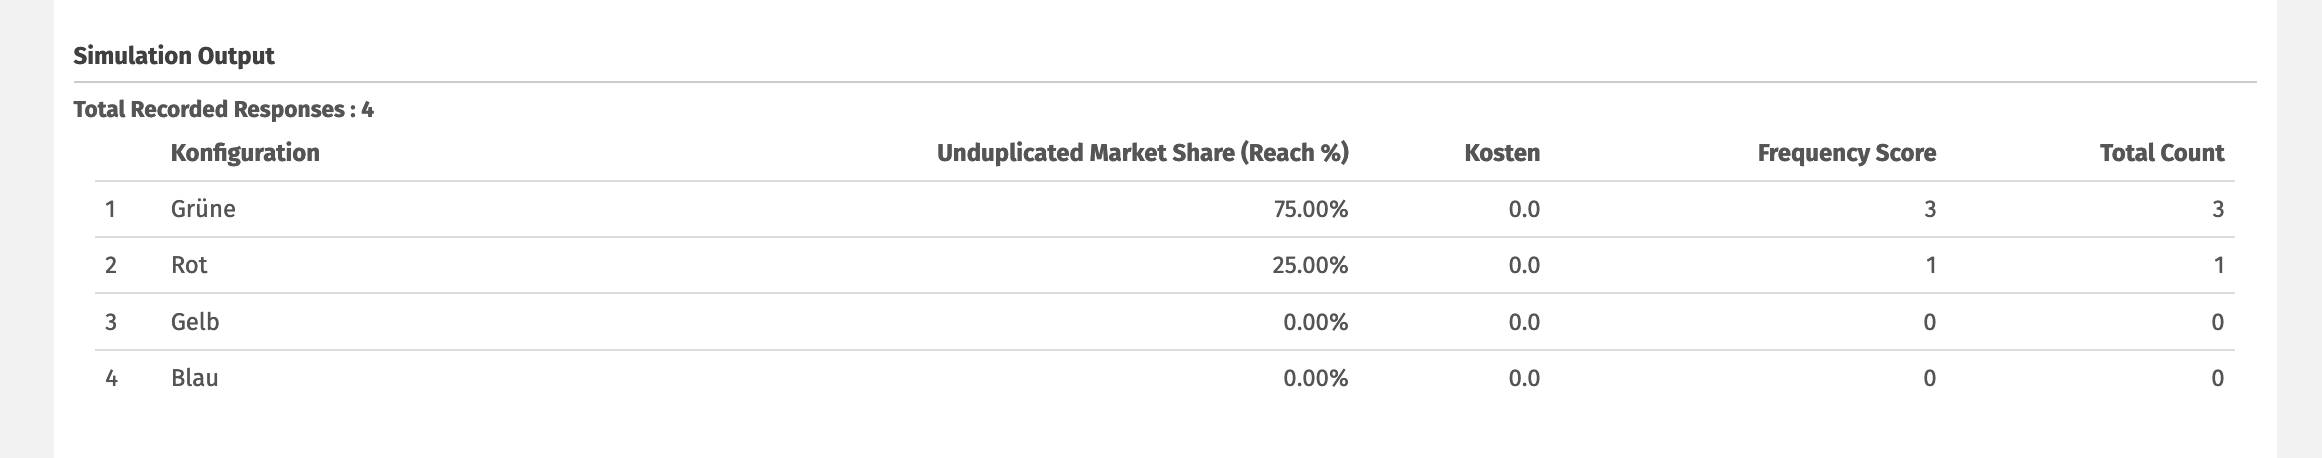Click the Total Recorded Responses text

[x=223, y=109]
